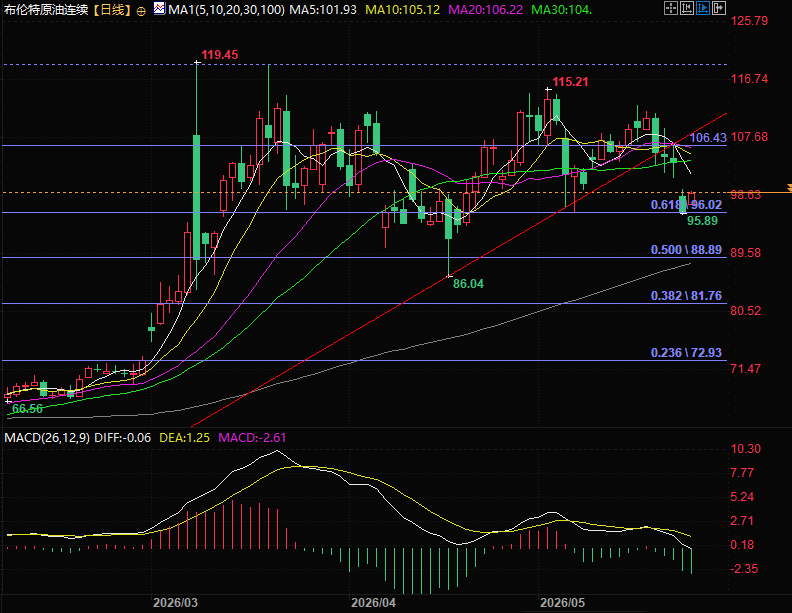Select the 0.236 \ 72.93 Fibonacci level label
Screen dimensions: 792x613
(x=686, y=353)
